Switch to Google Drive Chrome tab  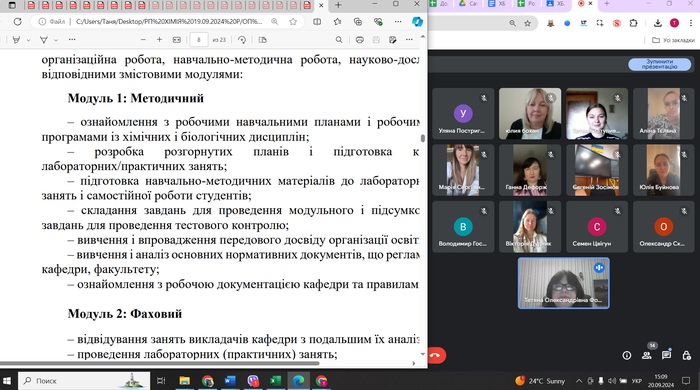[x=468, y=4]
